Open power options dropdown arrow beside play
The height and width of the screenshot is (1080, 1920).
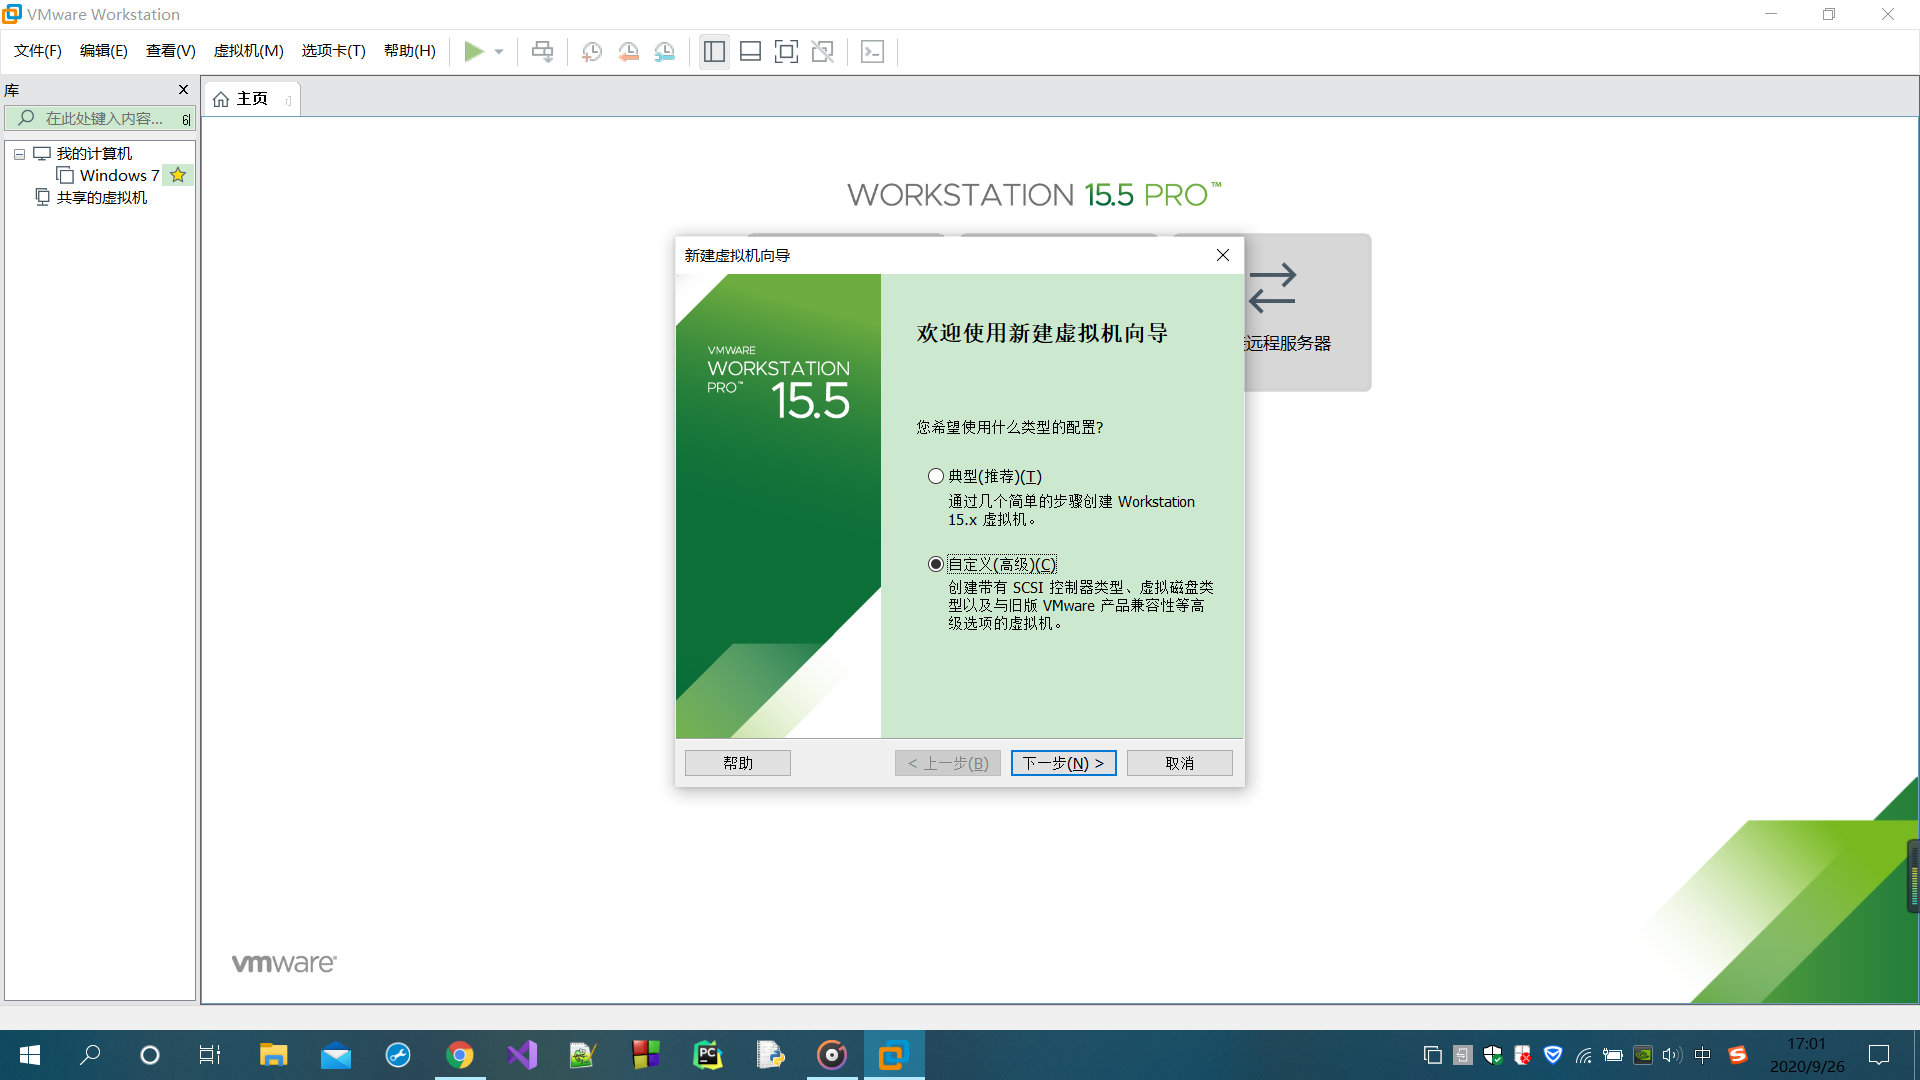(499, 51)
